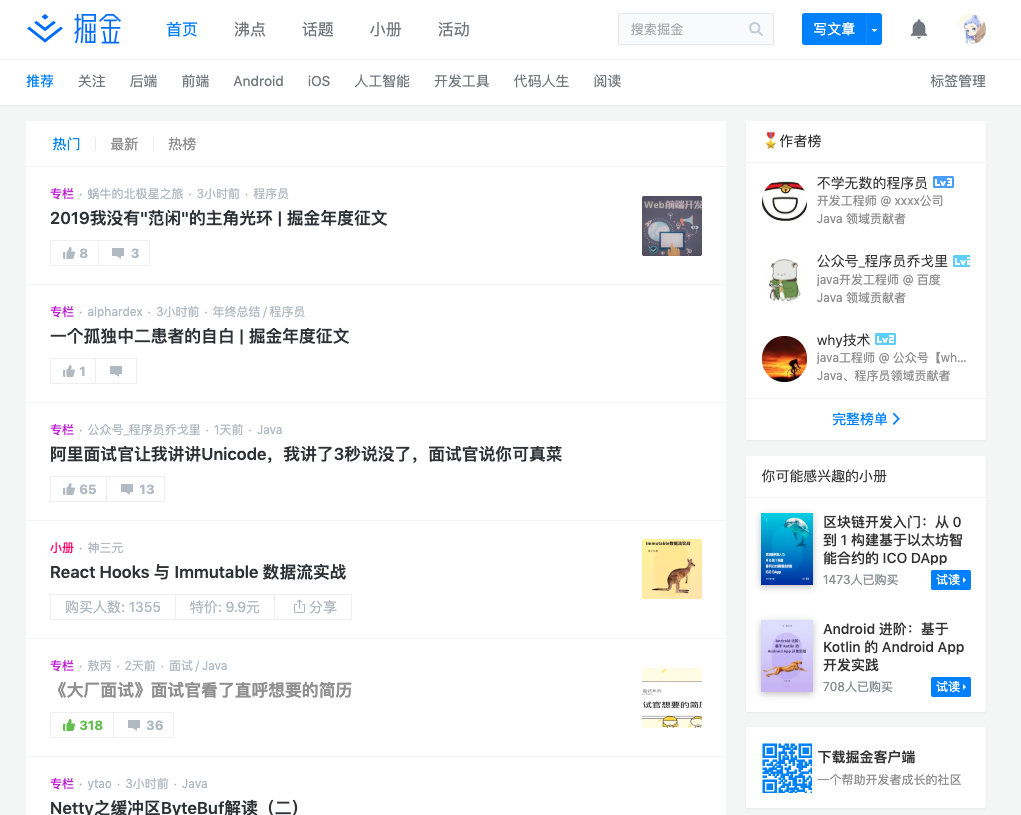Switch feed sorting to 最新
Screen dimensions: 1021x815
point(124,144)
